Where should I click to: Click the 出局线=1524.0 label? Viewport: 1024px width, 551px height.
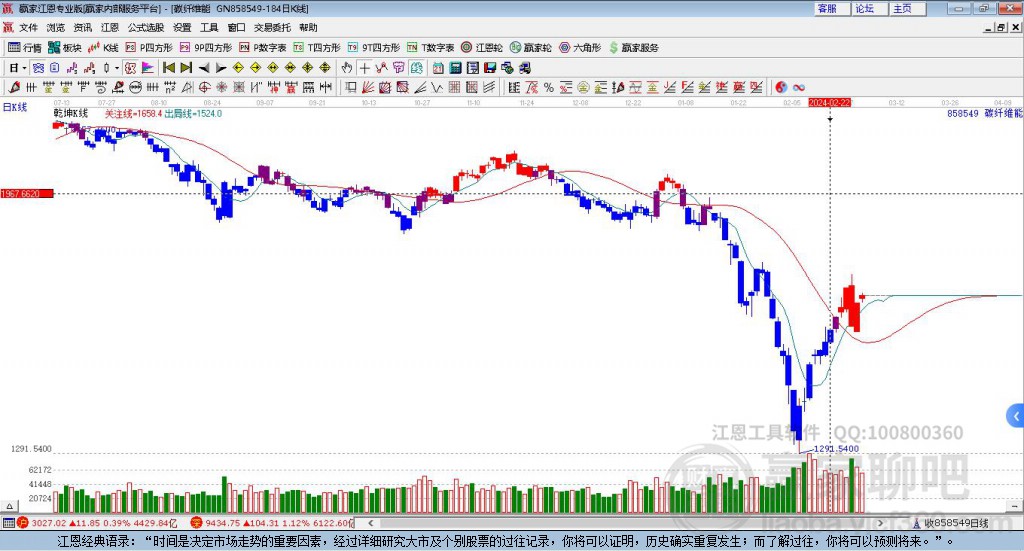point(193,114)
